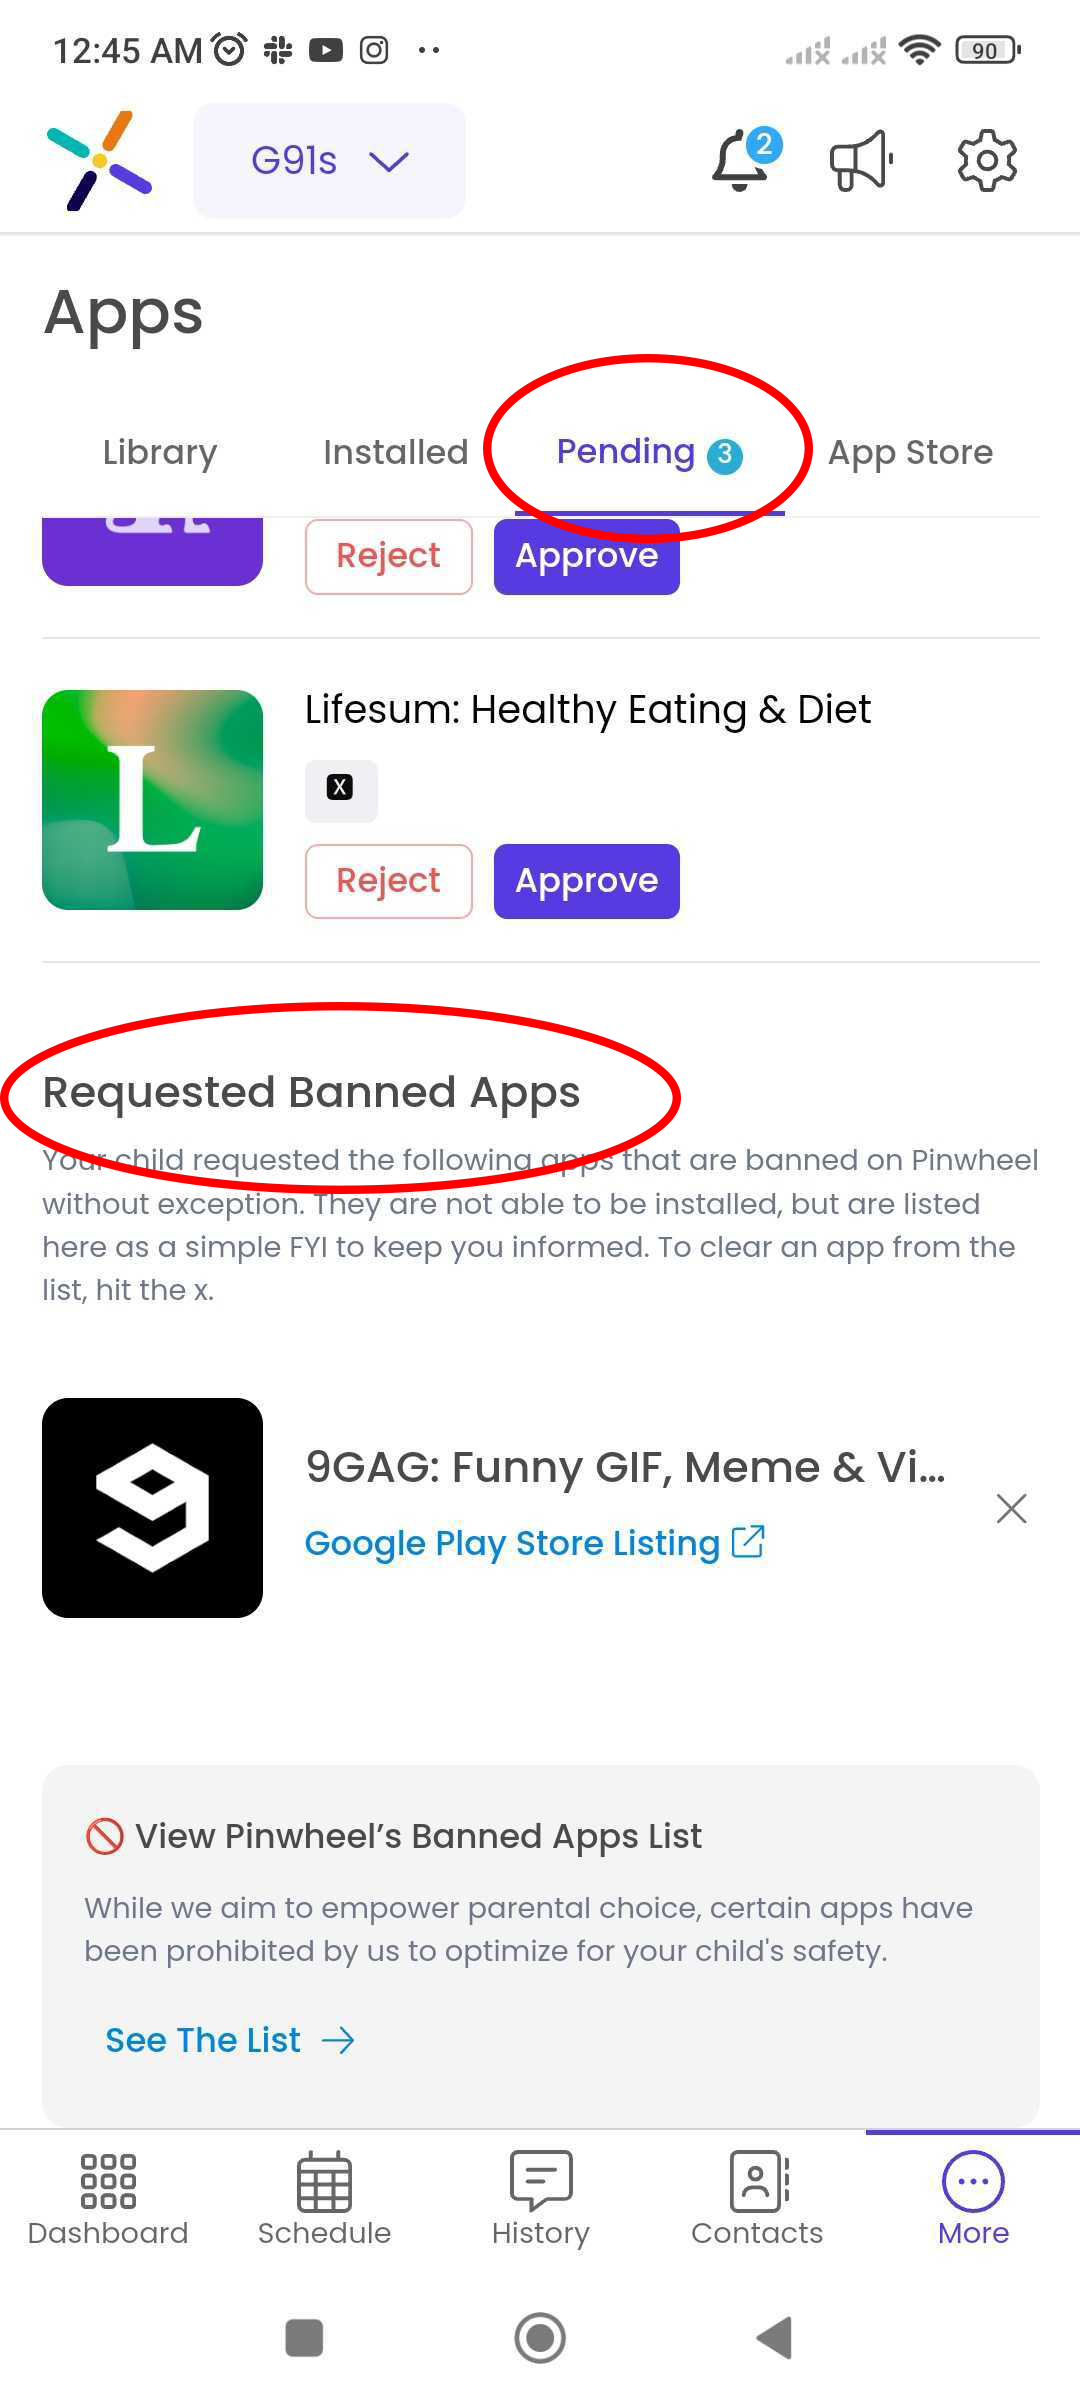Tap the Pinwheel logo icon
This screenshot has width=1080, height=2400.
(99, 160)
